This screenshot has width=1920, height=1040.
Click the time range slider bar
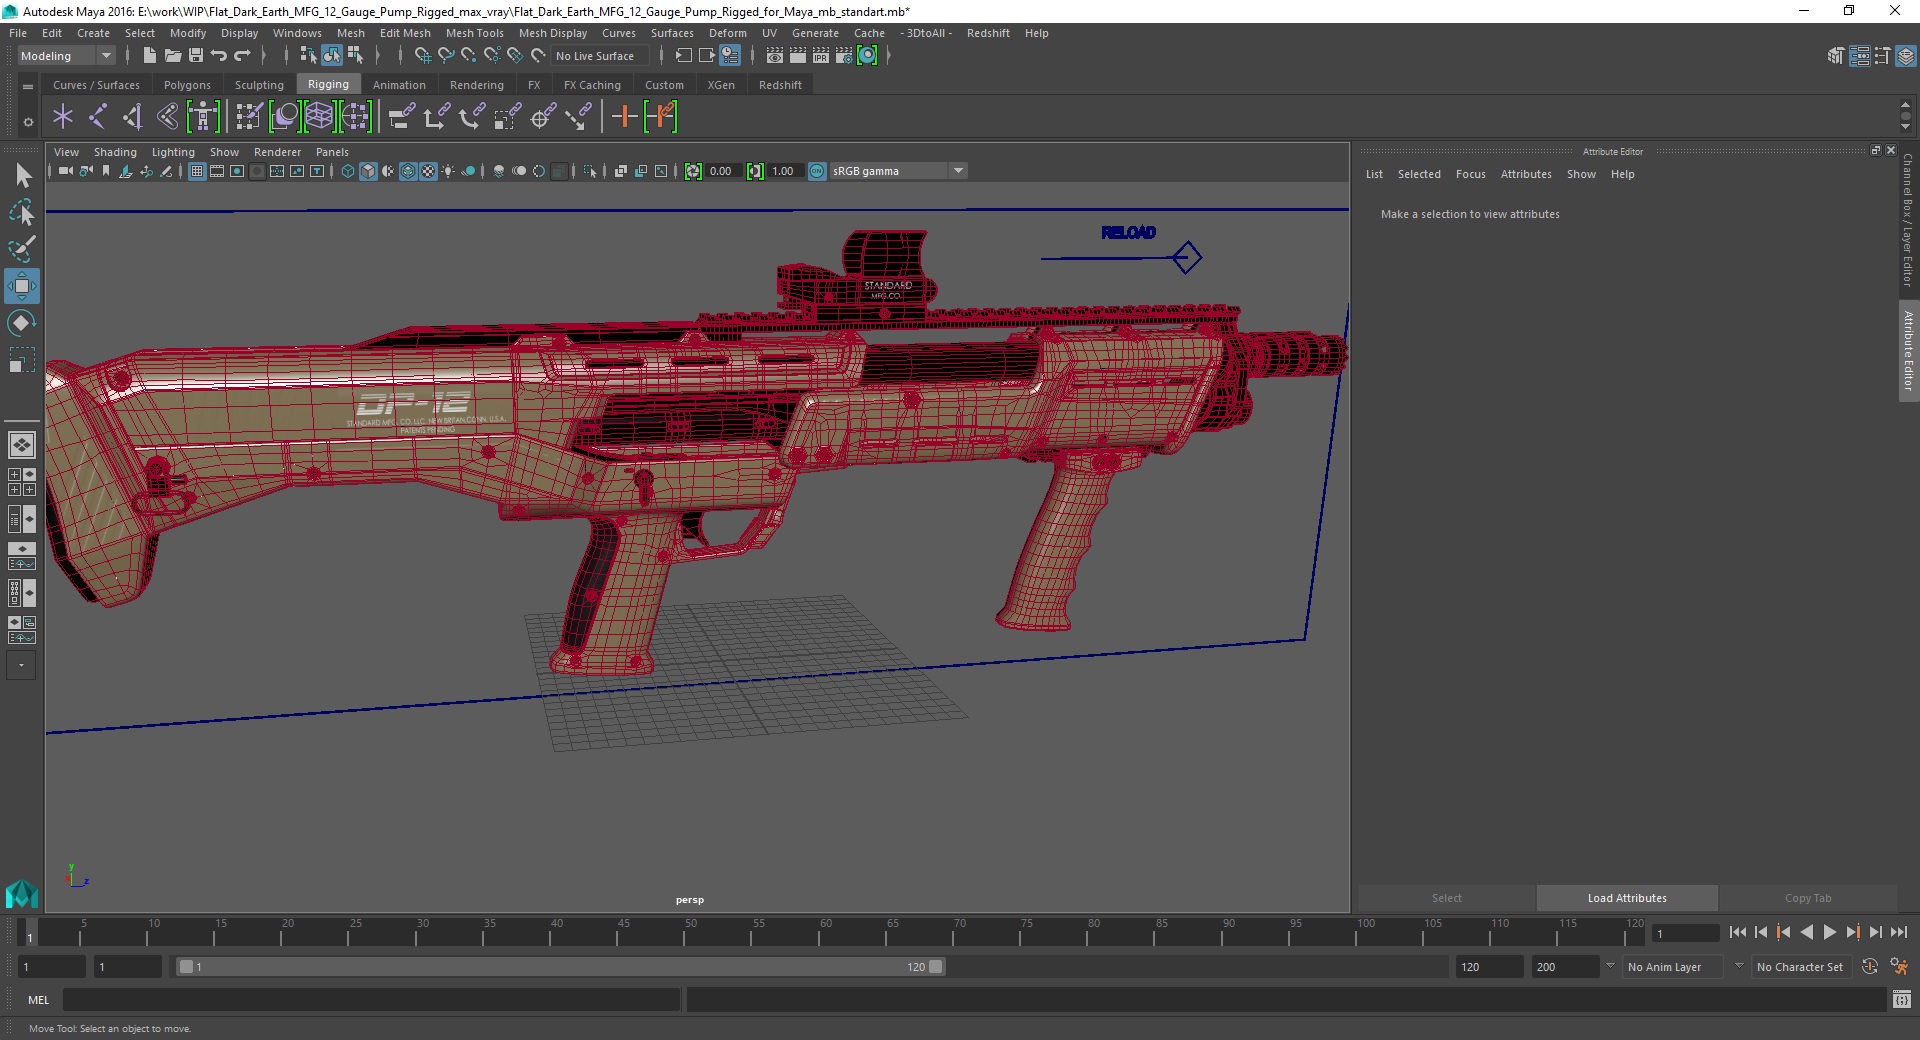point(560,967)
